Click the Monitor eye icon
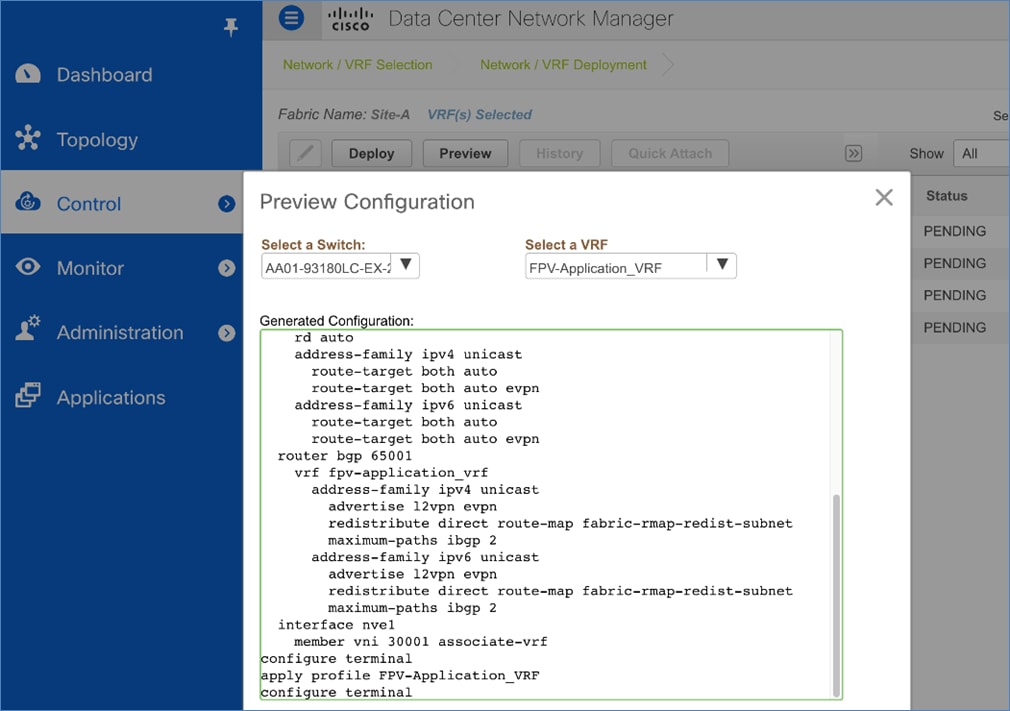The height and width of the screenshot is (711, 1010). [28, 267]
